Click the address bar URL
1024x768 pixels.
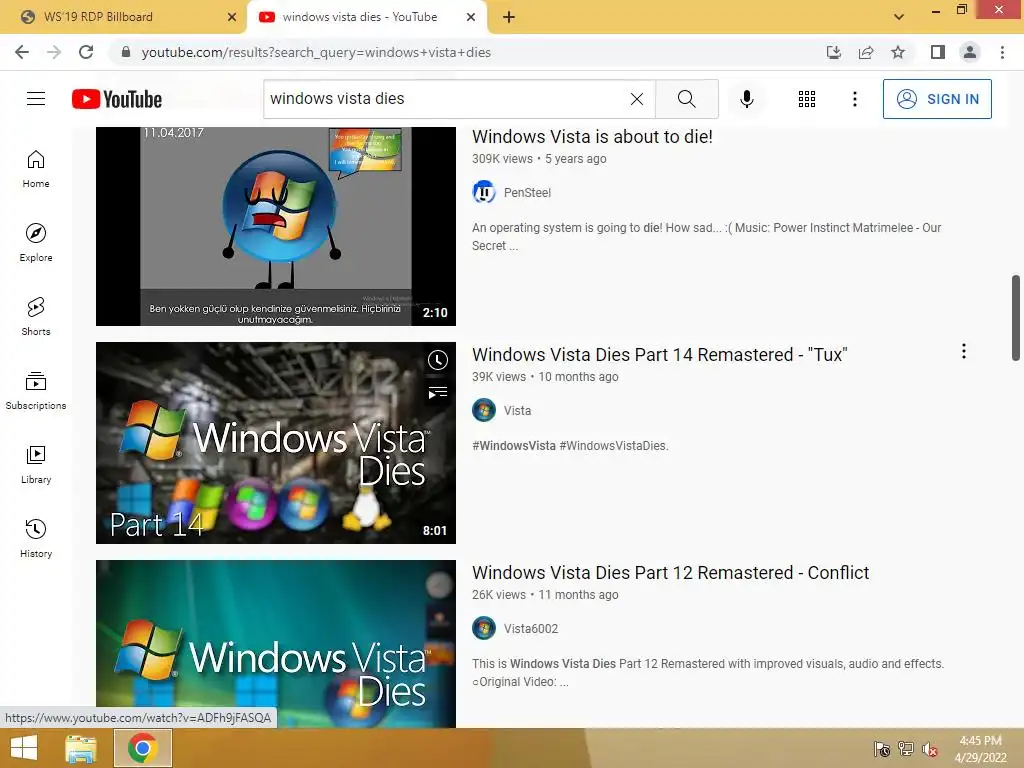pyautogui.click(x=316, y=52)
